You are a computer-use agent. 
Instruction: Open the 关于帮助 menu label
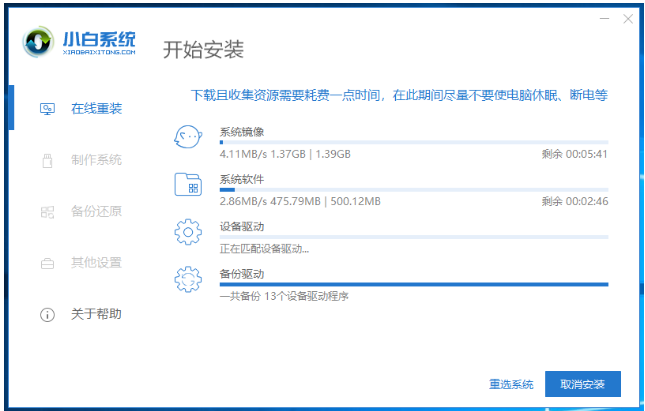point(96,315)
